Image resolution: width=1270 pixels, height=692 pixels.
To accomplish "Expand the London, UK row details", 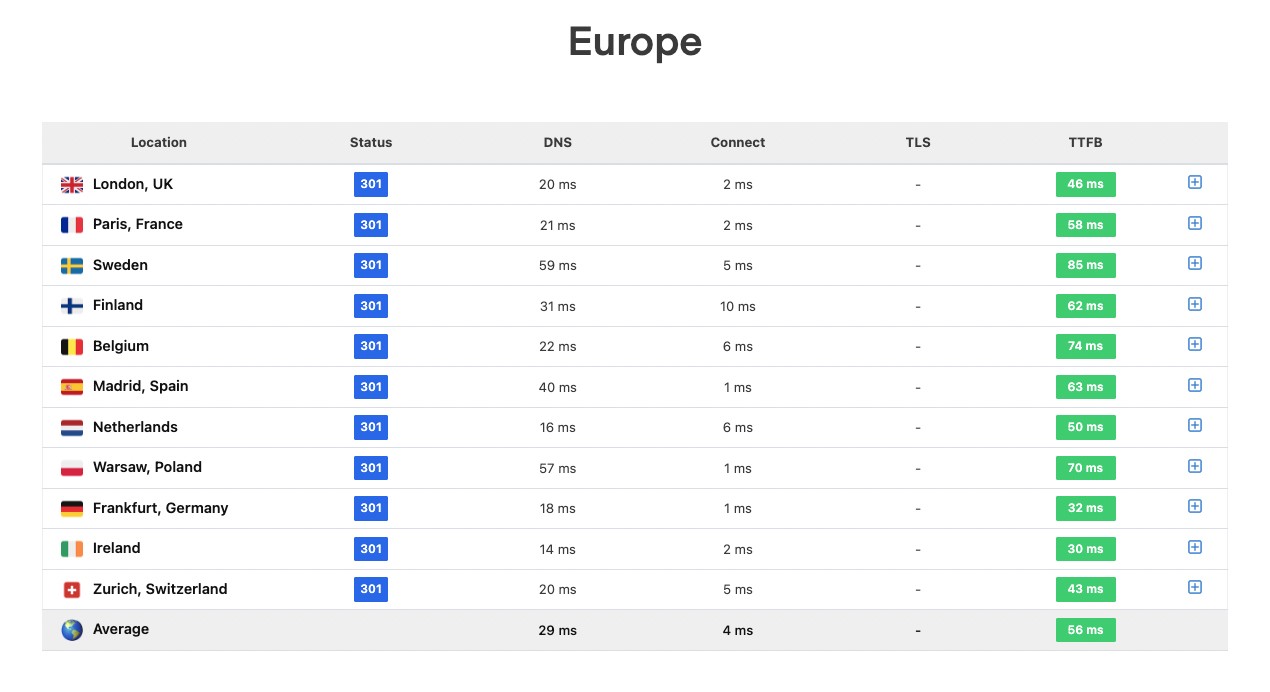I will (x=1194, y=182).
